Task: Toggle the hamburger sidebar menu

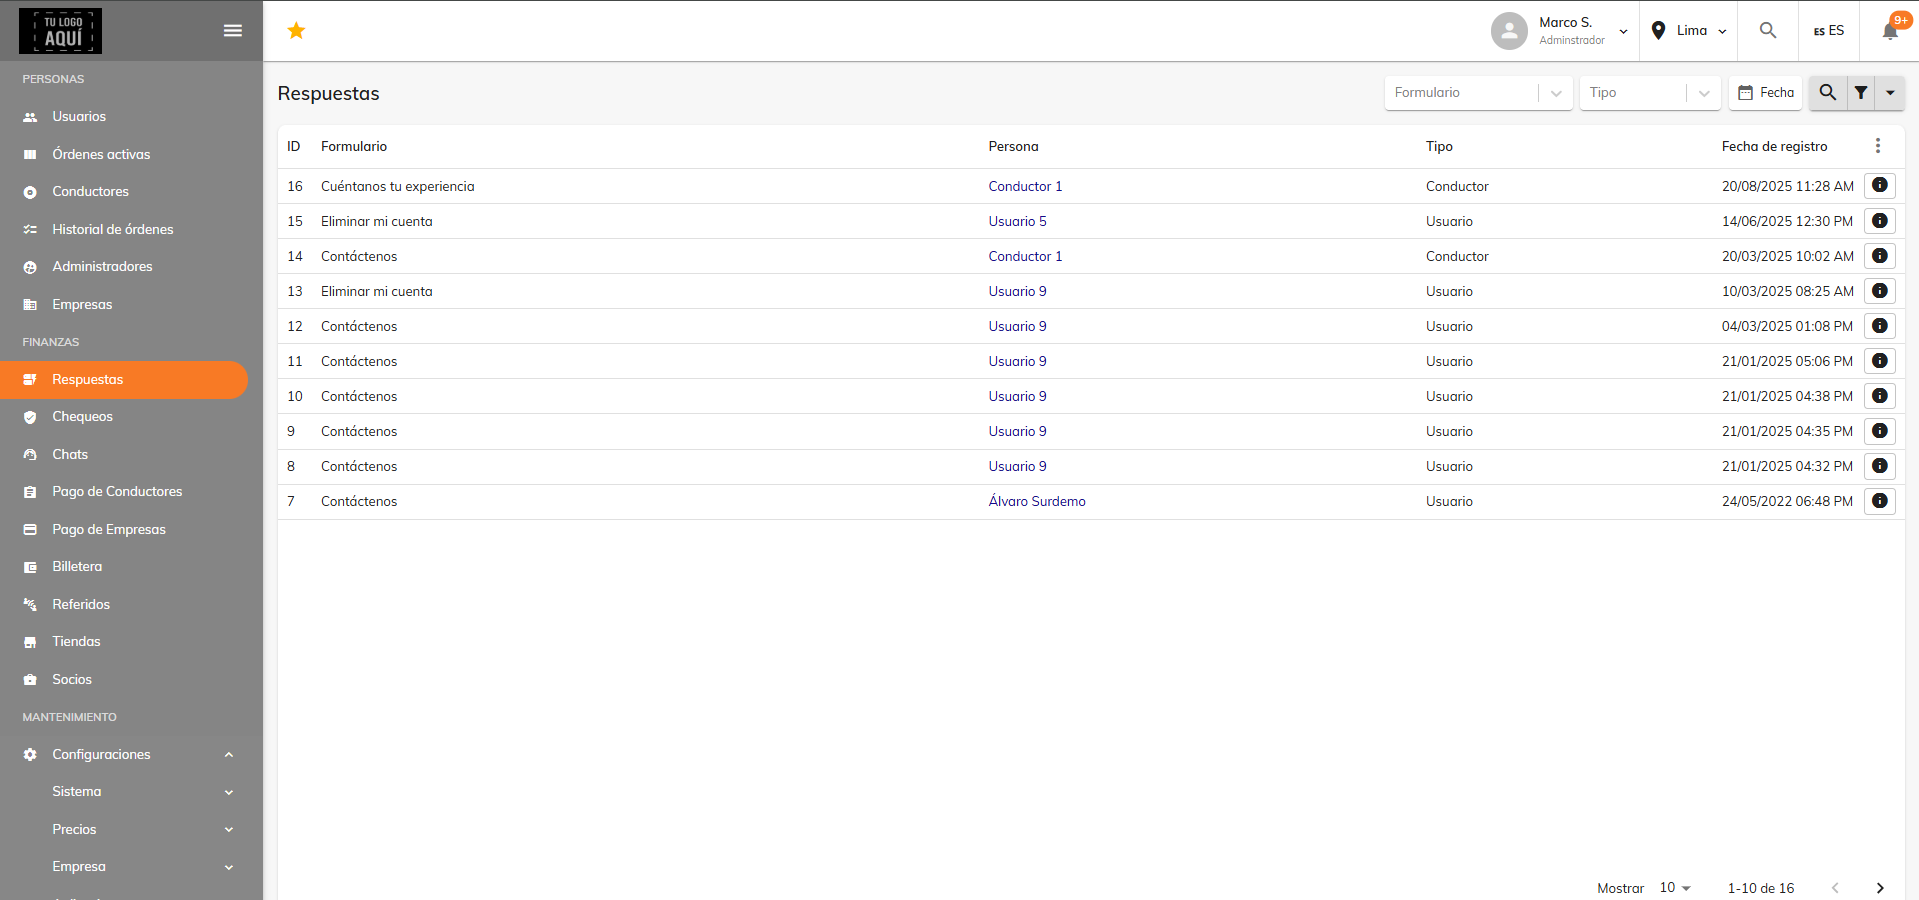Action: pos(233,31)
